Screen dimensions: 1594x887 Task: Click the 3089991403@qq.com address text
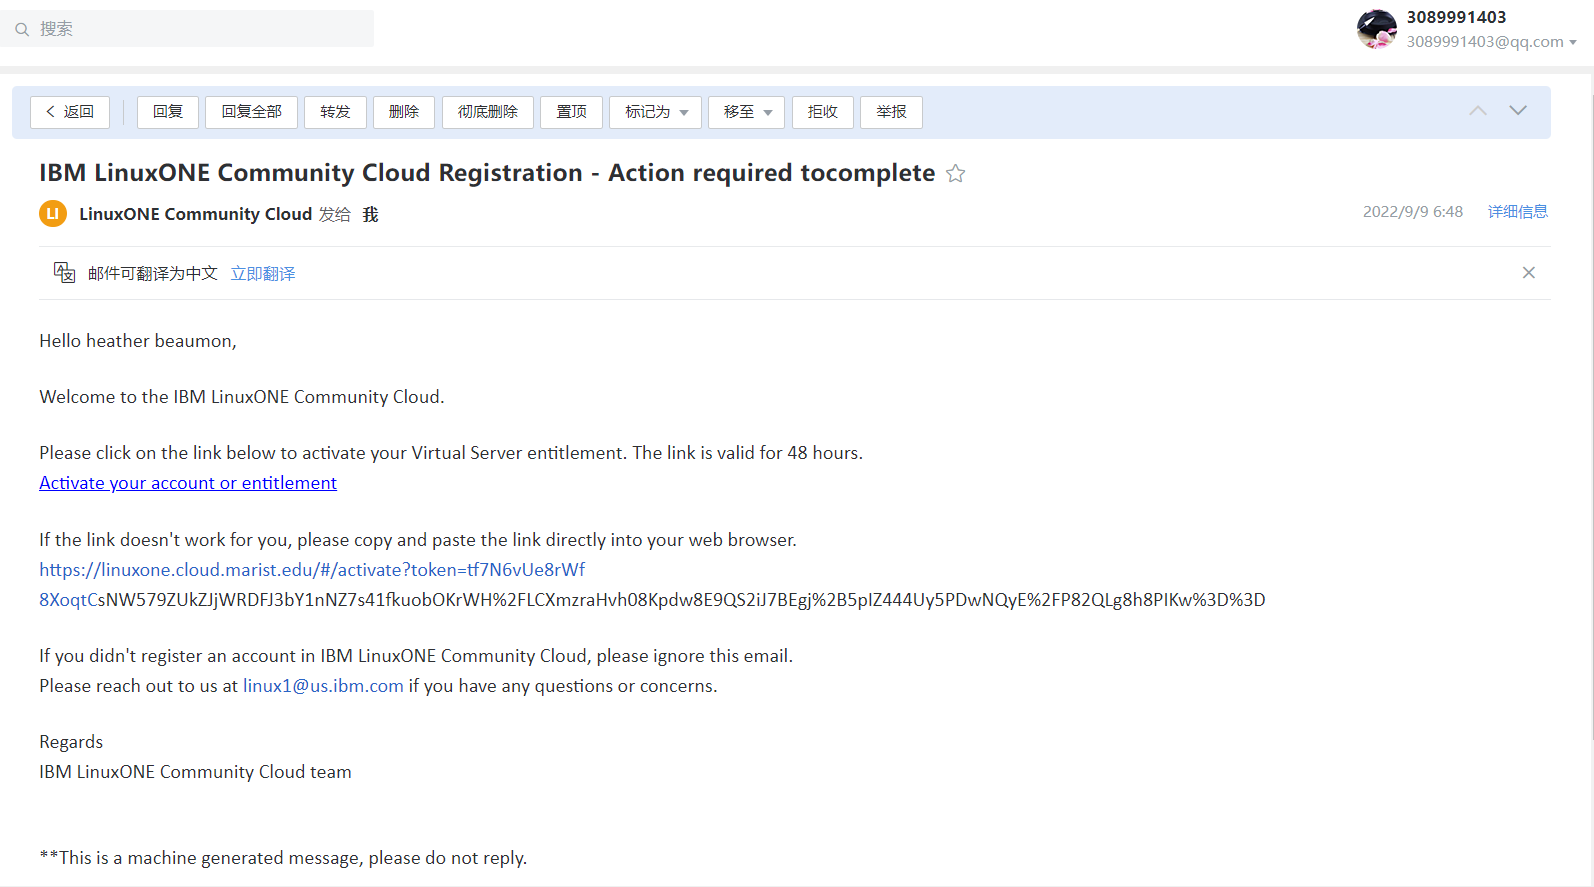click(x=1485, y=42)
